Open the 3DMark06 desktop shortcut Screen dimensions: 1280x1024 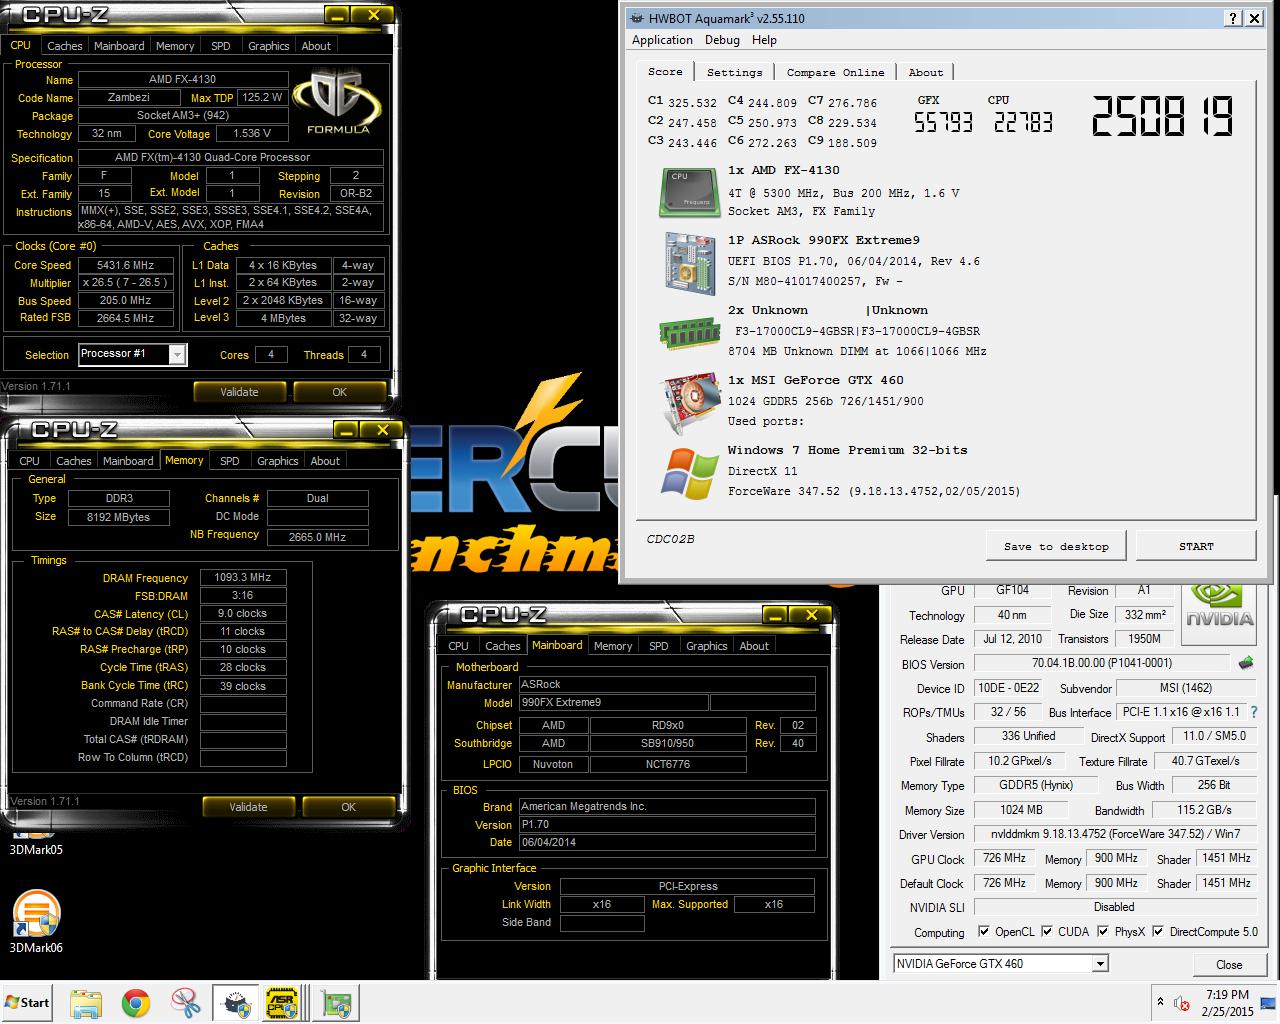pyautogui.click(x=36, y=921)
